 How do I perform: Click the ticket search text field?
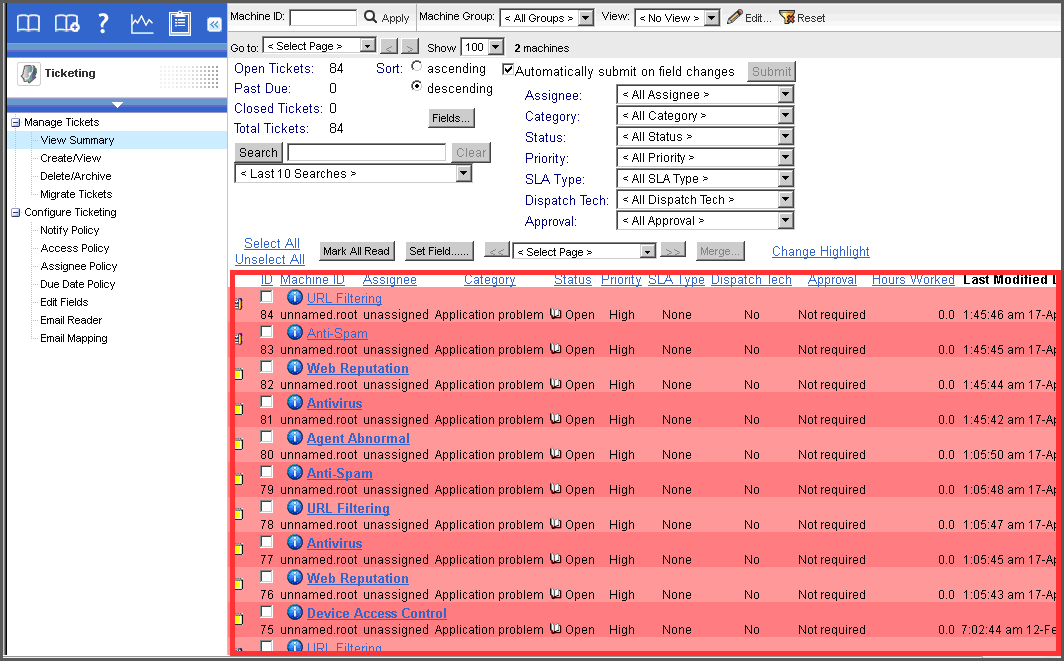(366, 153)
